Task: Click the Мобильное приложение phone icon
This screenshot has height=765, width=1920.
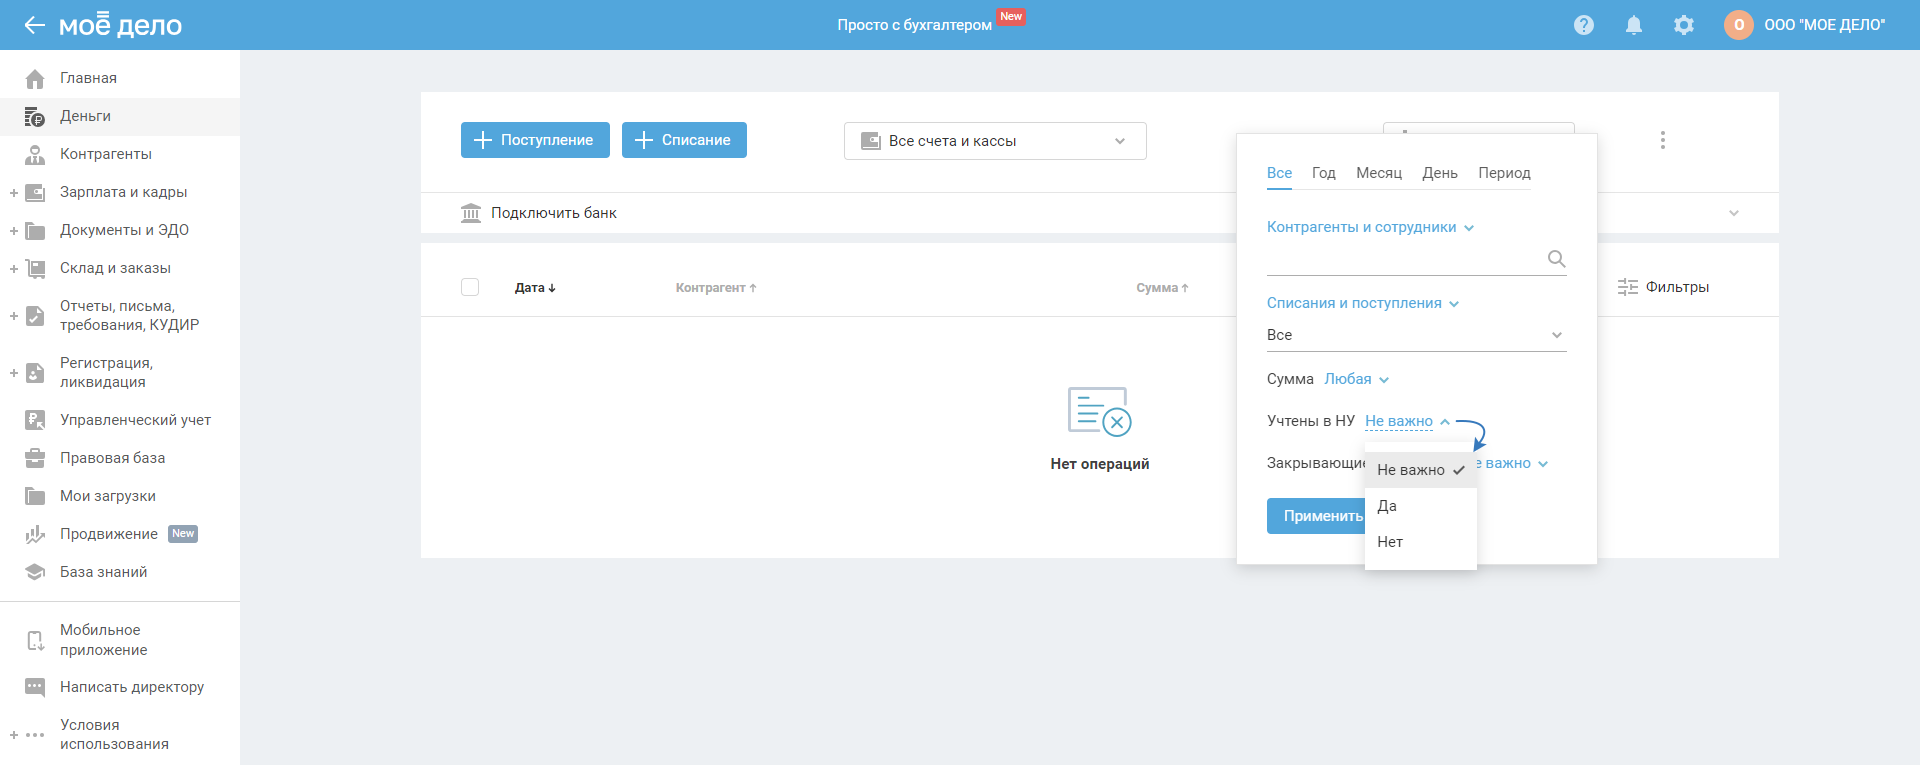Action: [x=35, y=640]
